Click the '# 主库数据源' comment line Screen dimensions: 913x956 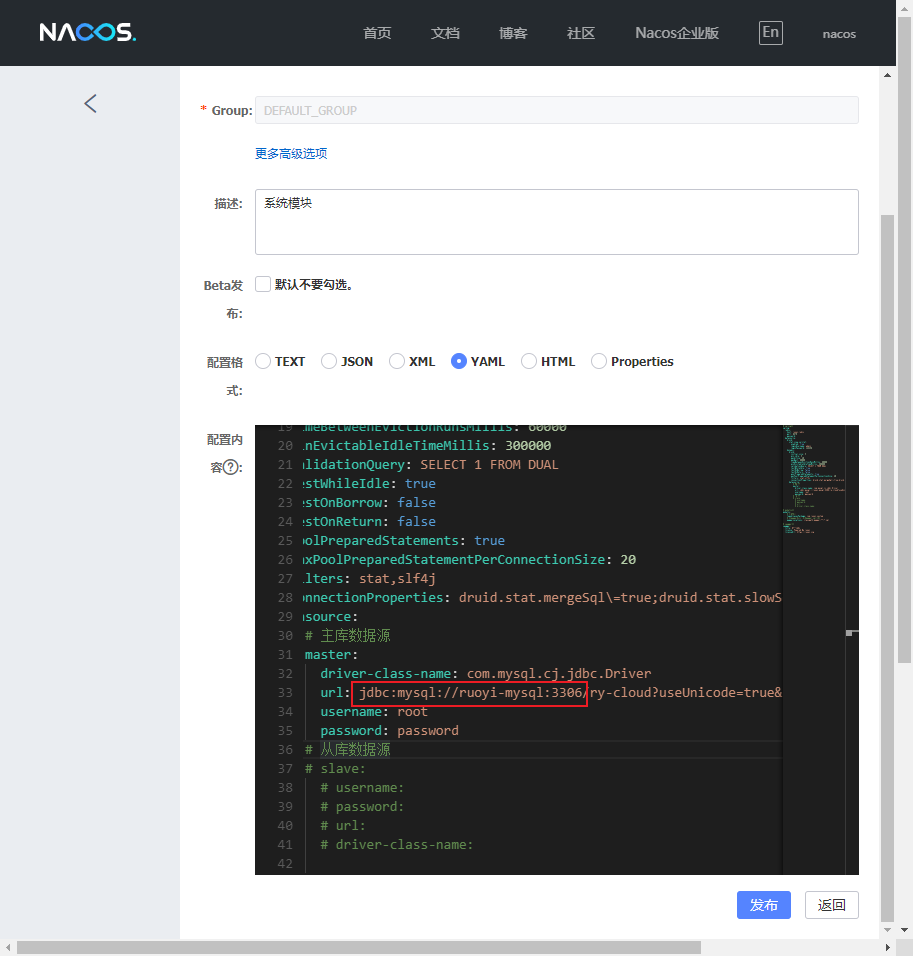tap(348, 635)
